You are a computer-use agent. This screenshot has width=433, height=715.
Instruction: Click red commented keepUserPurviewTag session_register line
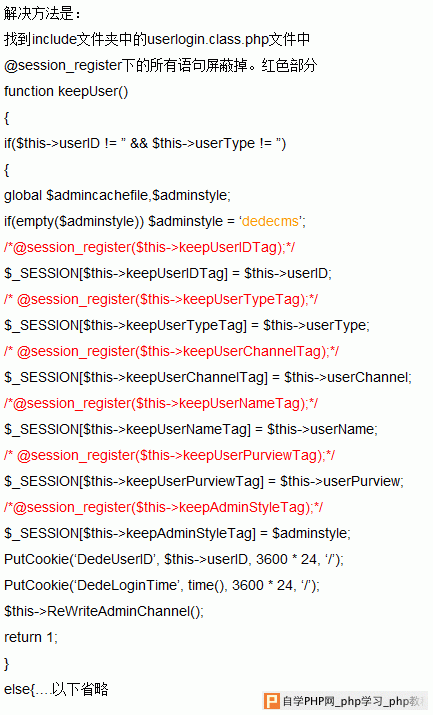[170, 456]
